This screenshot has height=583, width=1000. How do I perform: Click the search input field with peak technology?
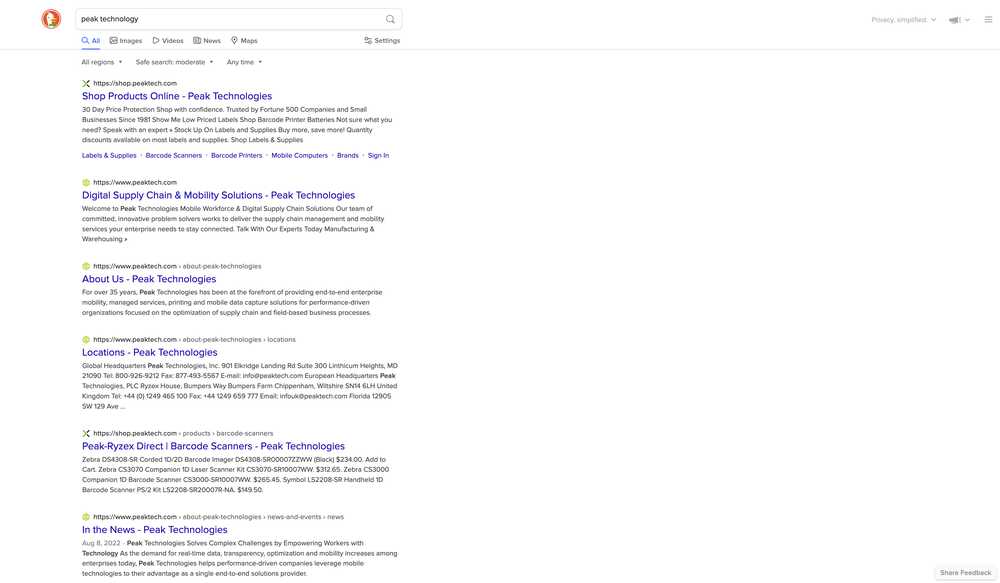(x=230, y=19)
